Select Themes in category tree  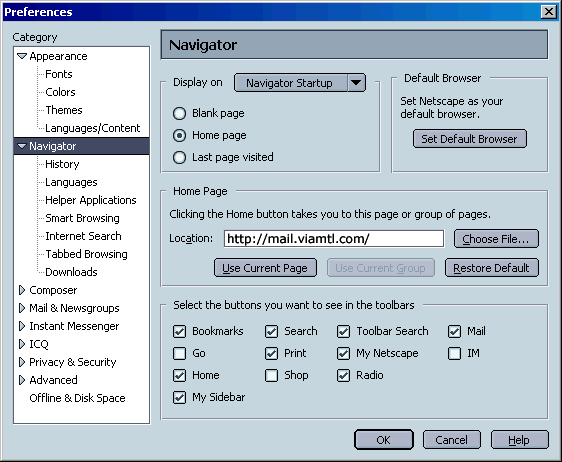tap(64, 110)
